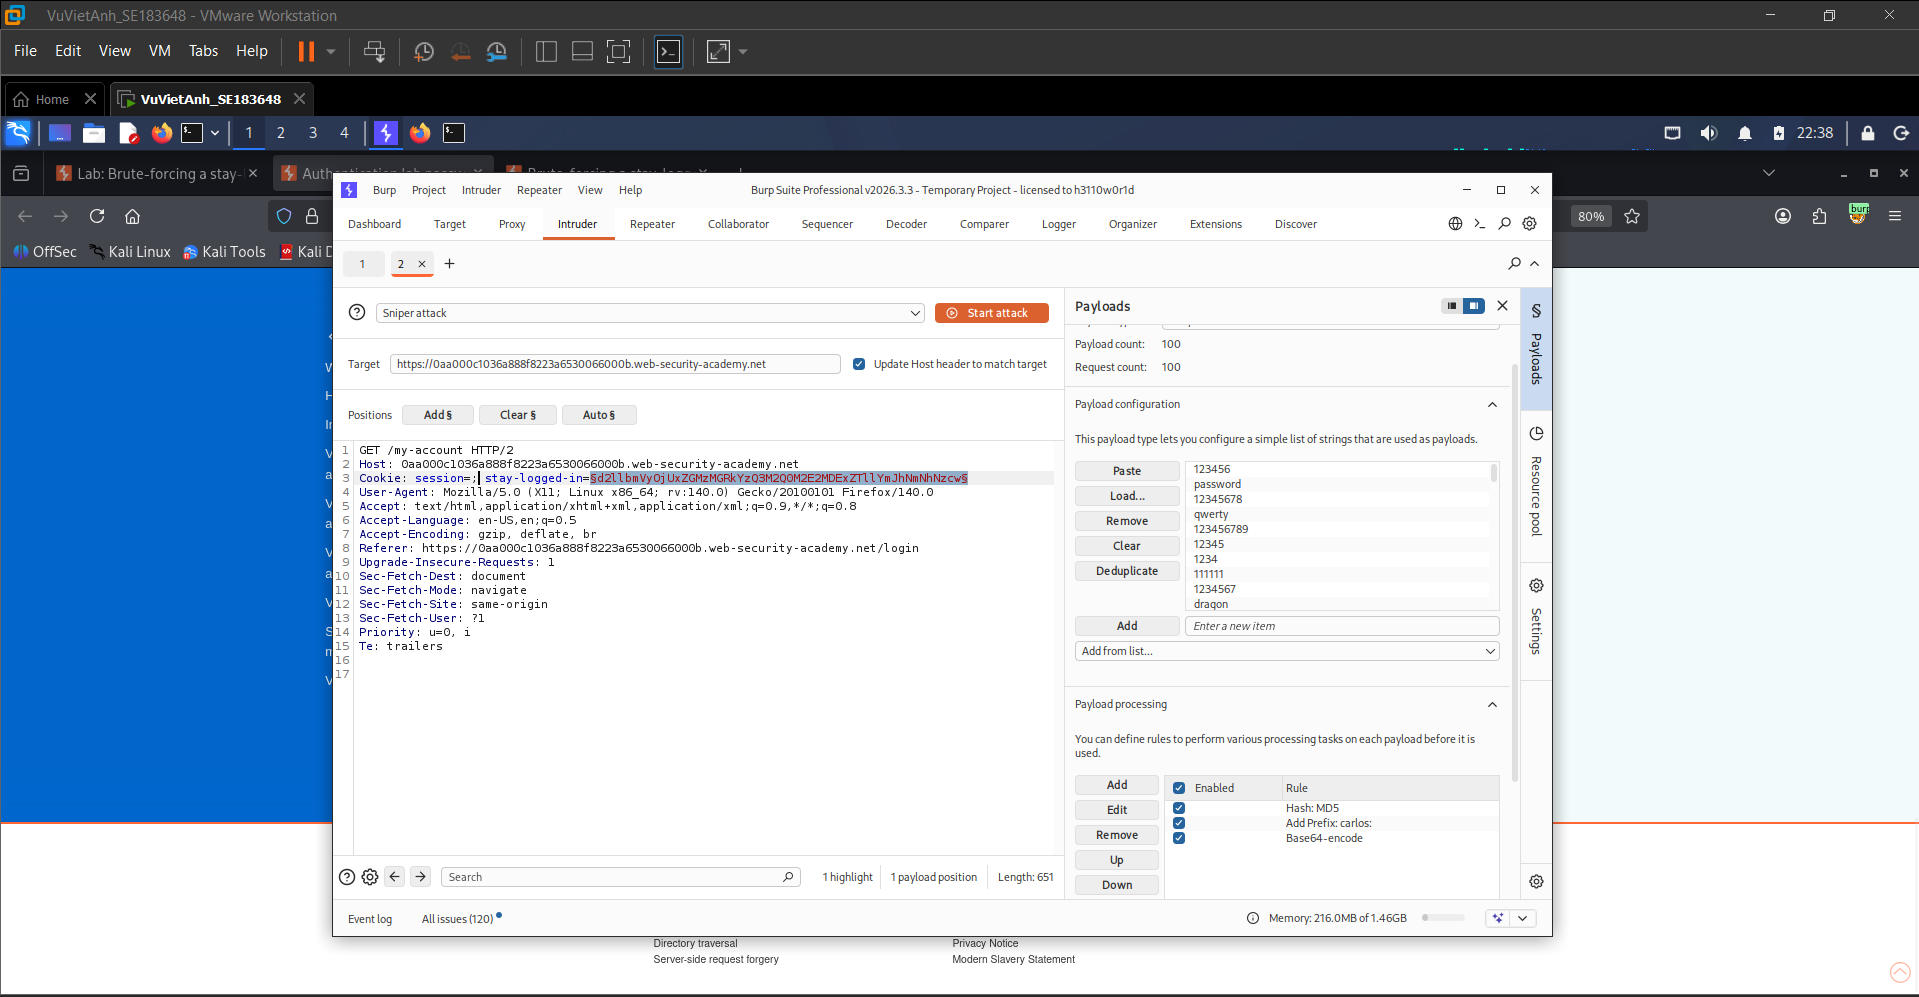Open the Sniper attack type dropdown

[x=650, y=313]
